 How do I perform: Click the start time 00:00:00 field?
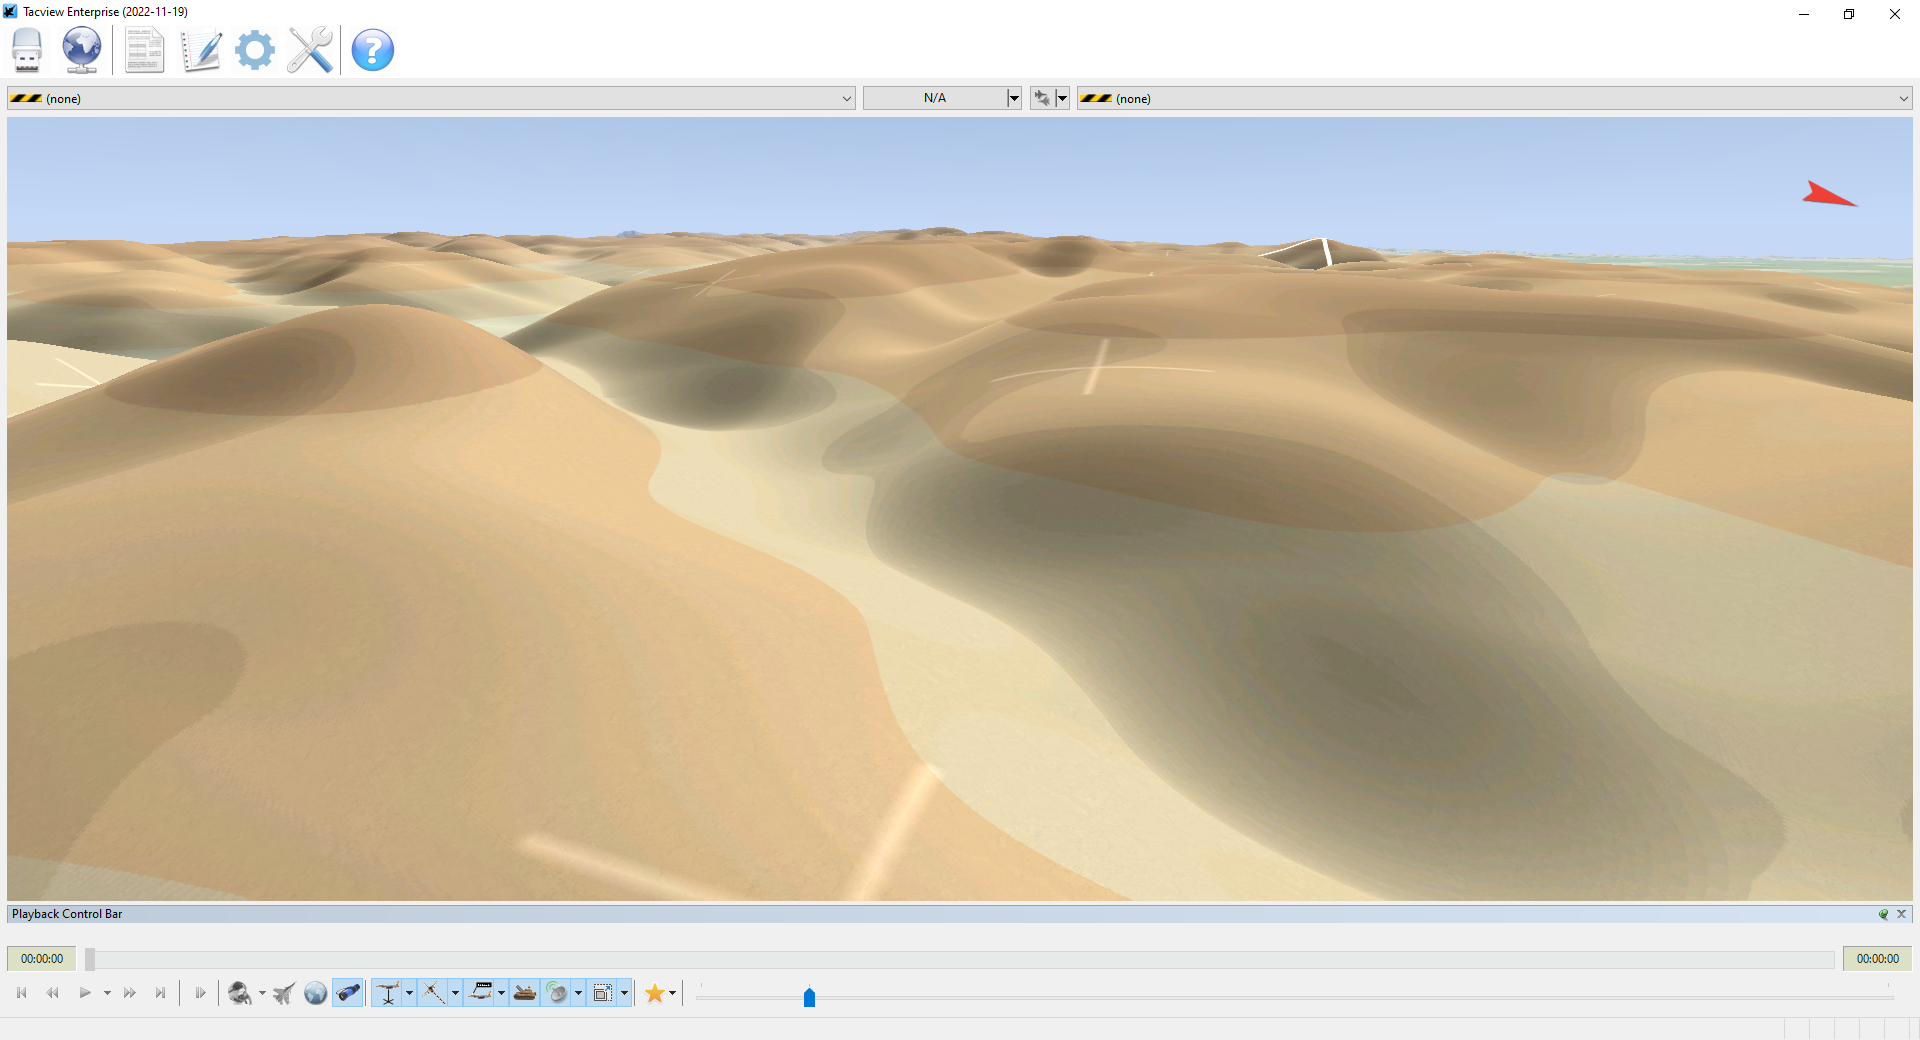point(42,958)
